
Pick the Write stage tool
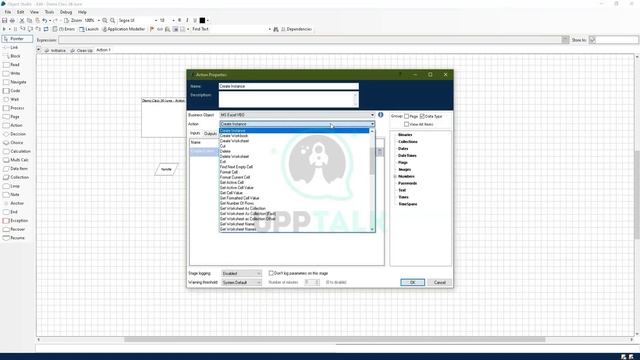click(15, 73)
